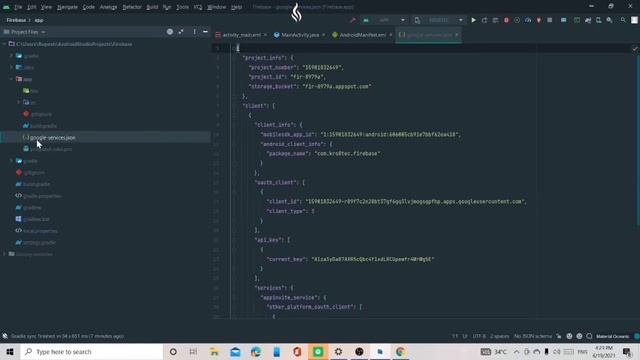Click the Windows Start button
Viewport: 640px width, 360px height.
click(10, 351)
